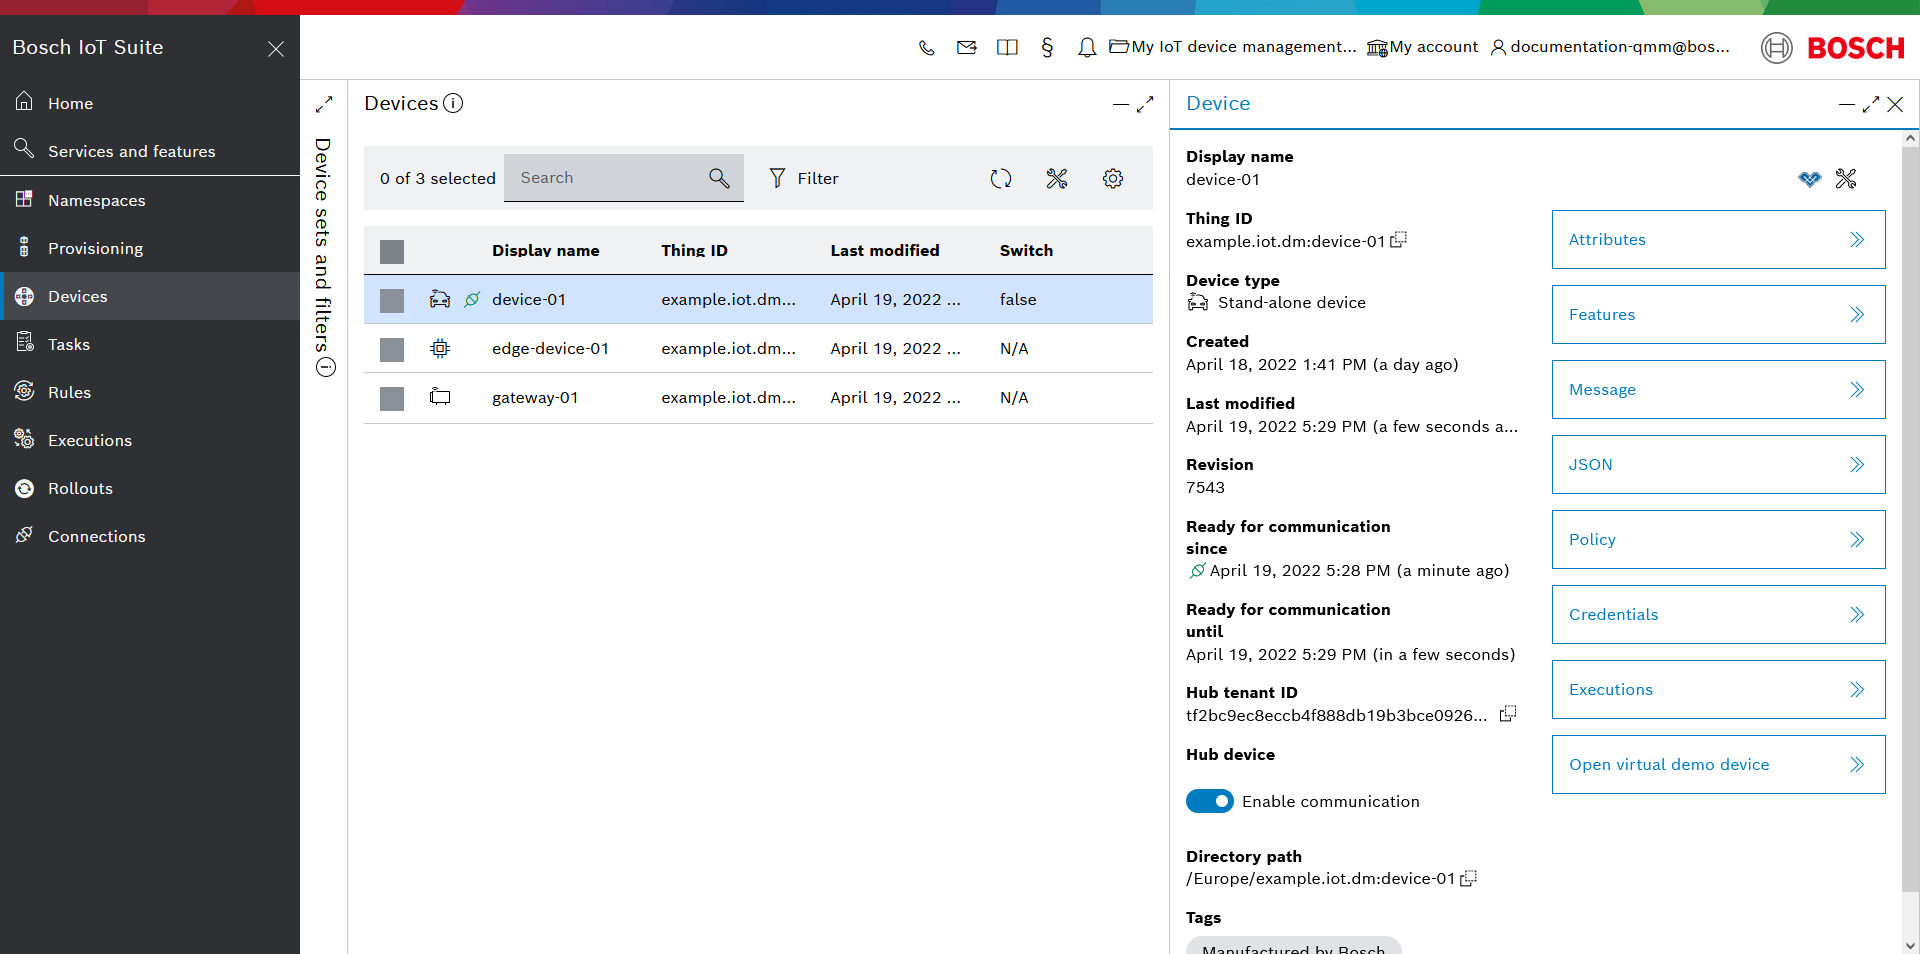
Task: Open My account menu
Action: click(x=1422, y=47)
